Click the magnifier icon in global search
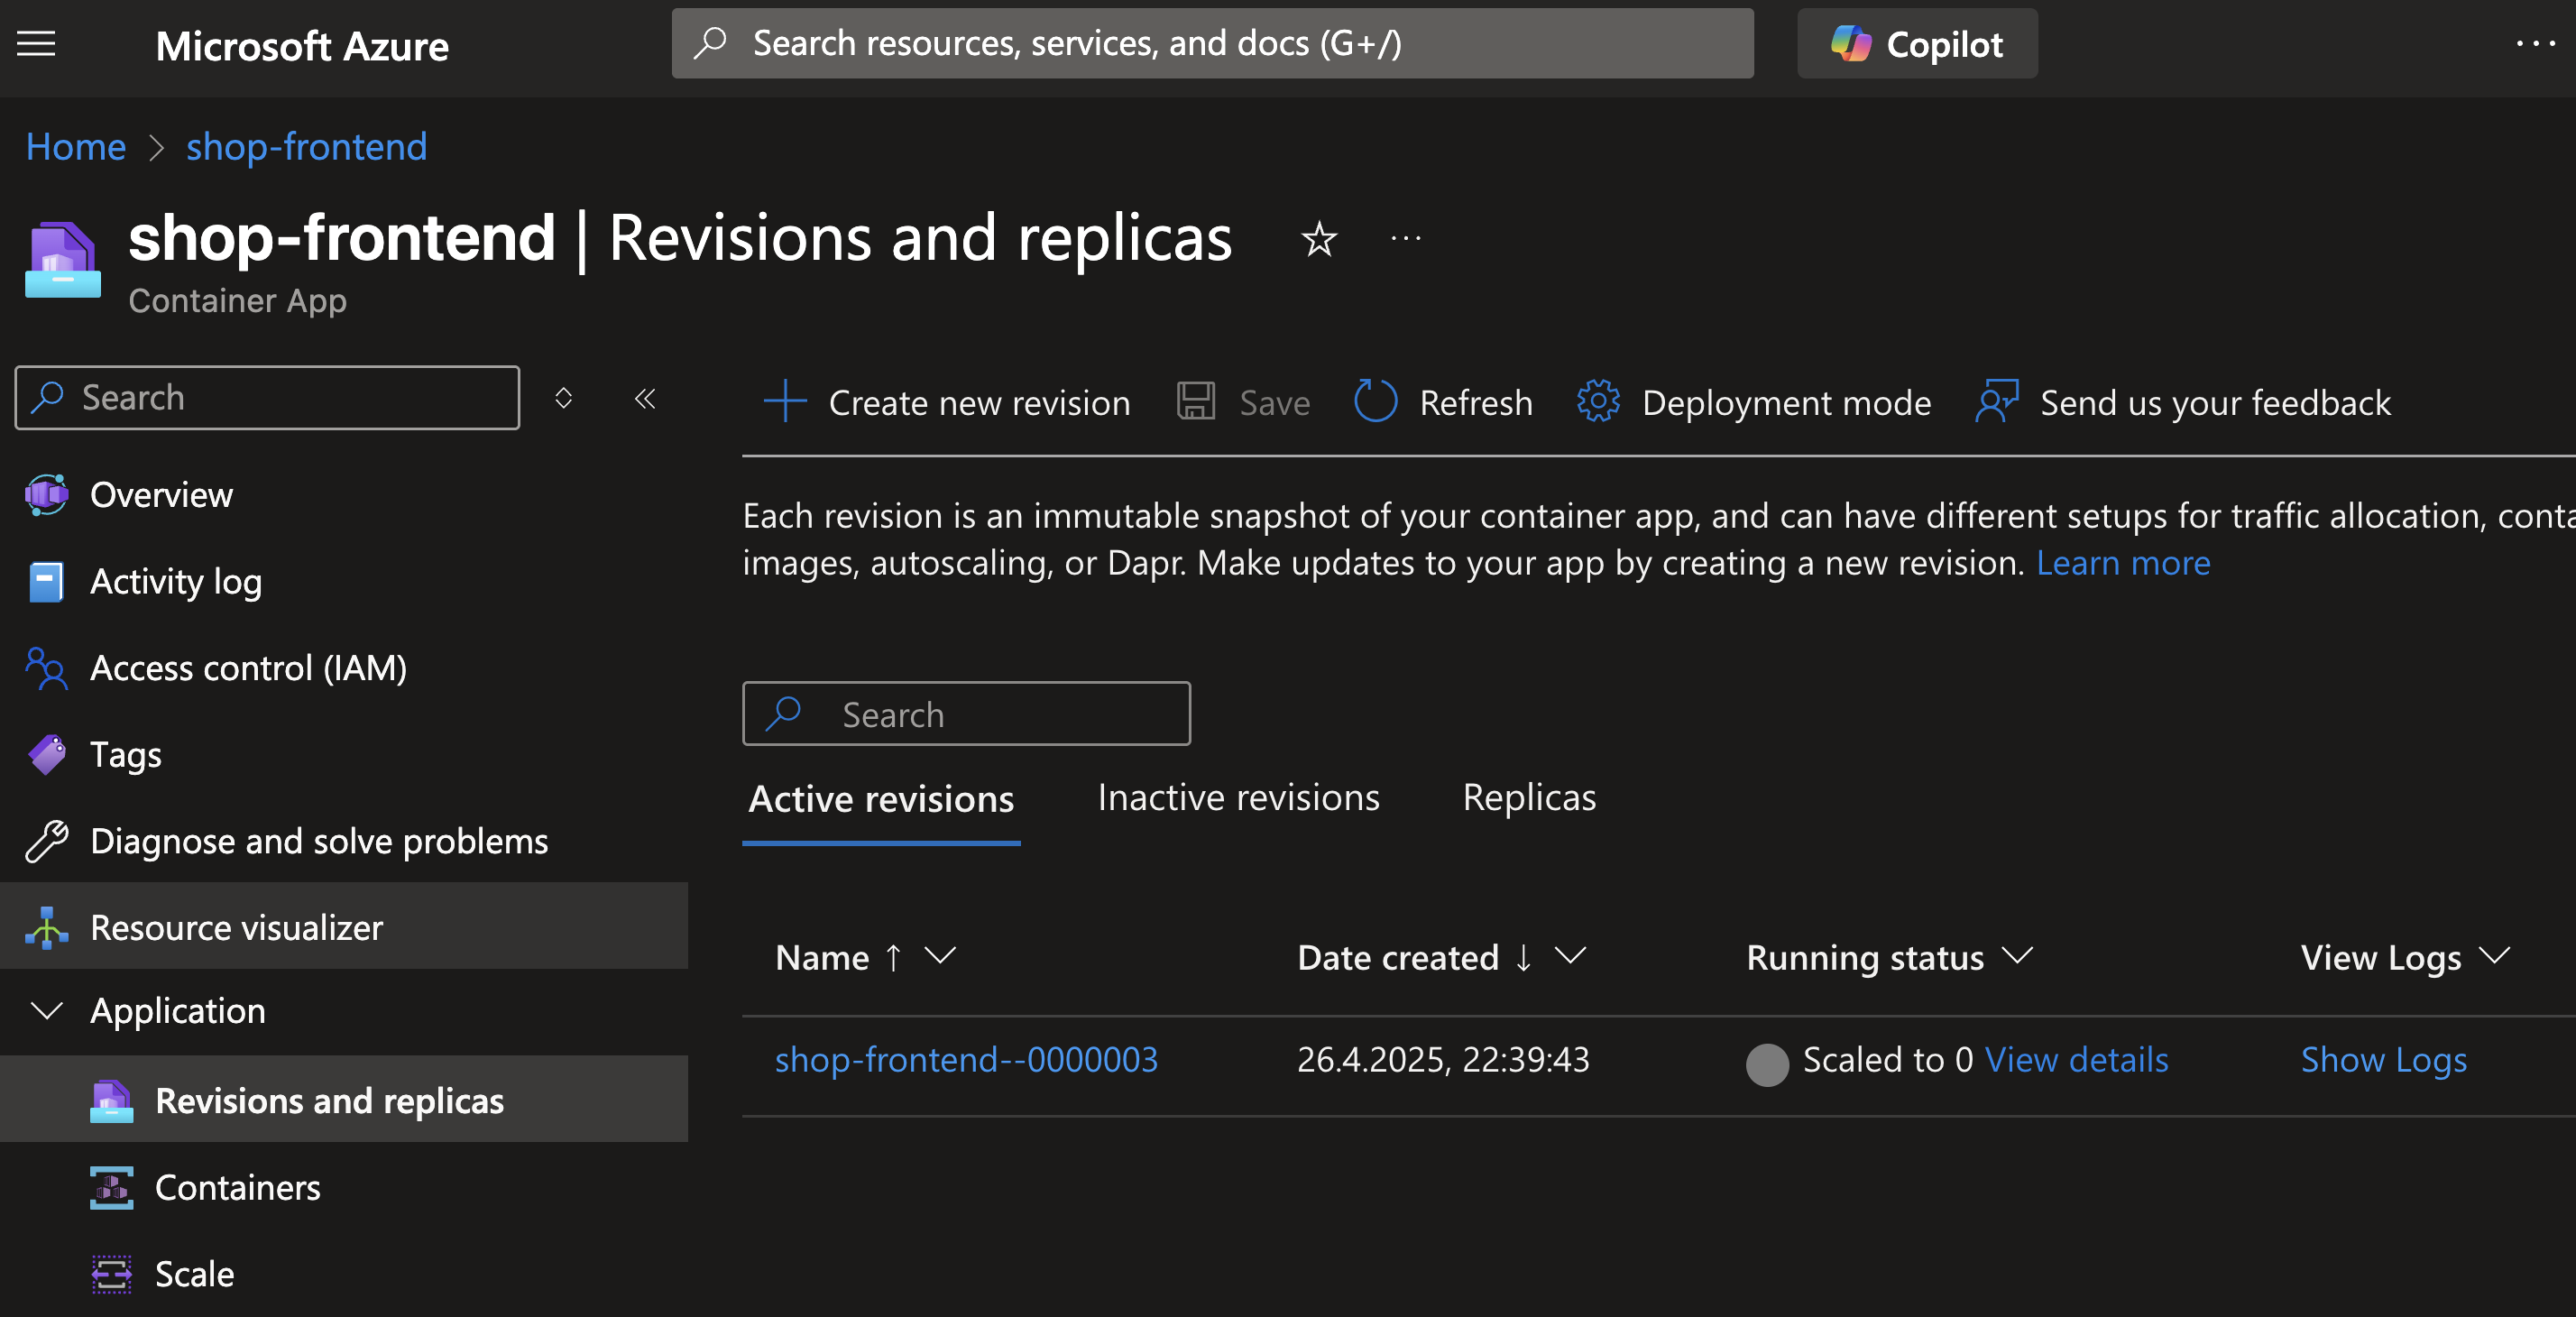The height and width of the screenshot is (1317, 2576). tap(710, 43)
